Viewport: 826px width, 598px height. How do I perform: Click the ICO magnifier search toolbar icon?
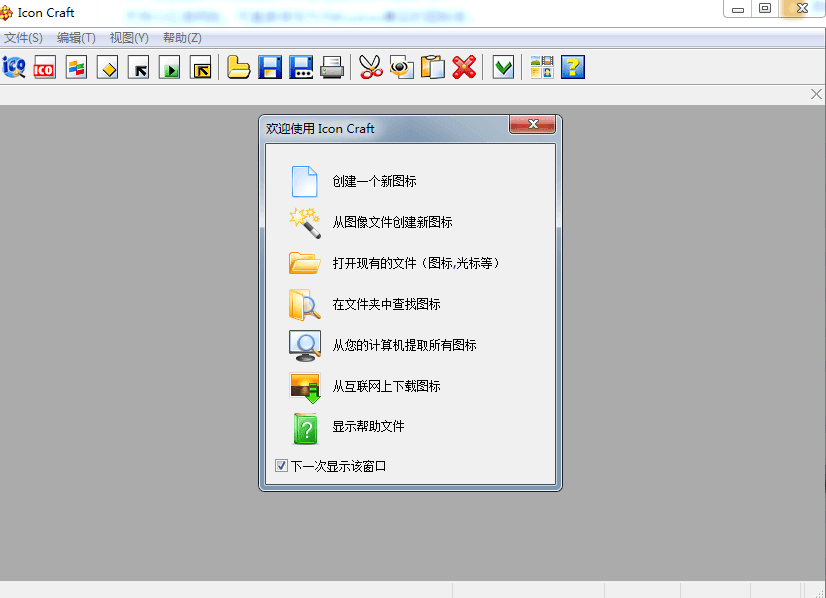coord(14,67)
